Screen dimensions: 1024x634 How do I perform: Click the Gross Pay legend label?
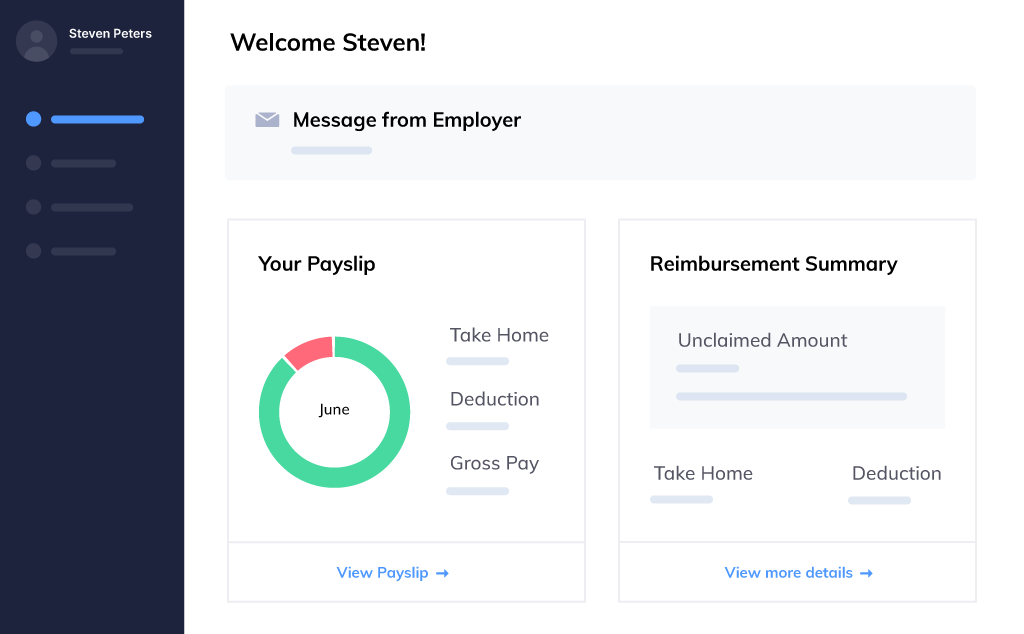[x=494, y=463]
